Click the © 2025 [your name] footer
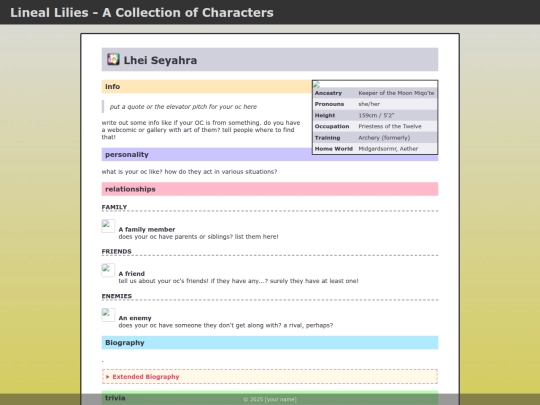The height and width of the screenshot is (405, 540). [270, 399]
